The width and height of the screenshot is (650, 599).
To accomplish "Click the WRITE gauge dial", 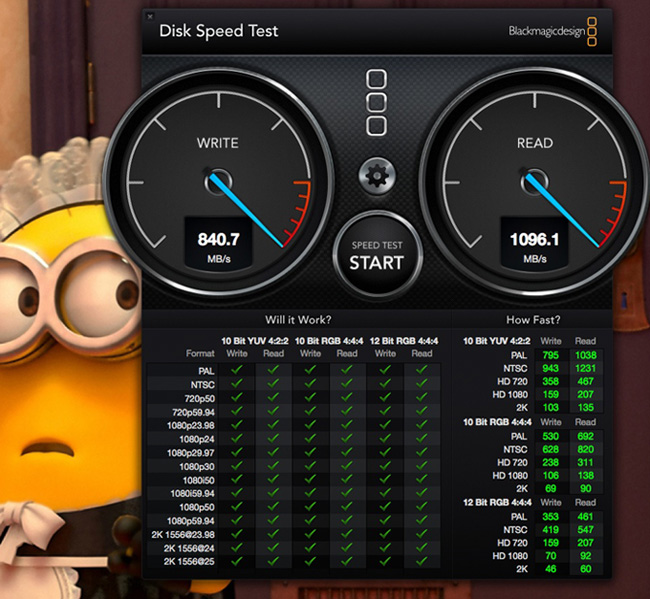I will pyautogui.click(x=218, y=182).
